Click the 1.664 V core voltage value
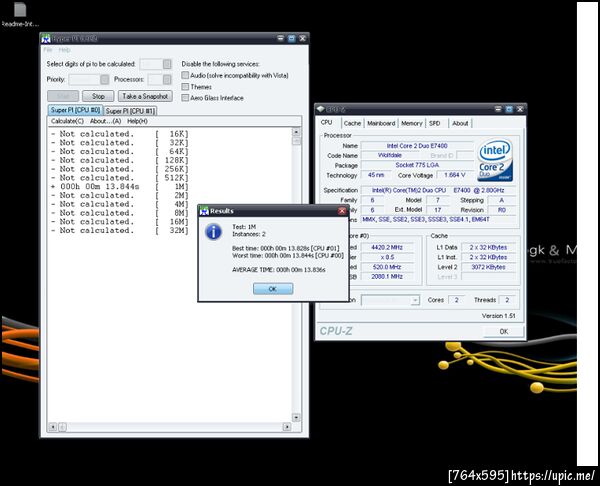 [x=455, y=175]
